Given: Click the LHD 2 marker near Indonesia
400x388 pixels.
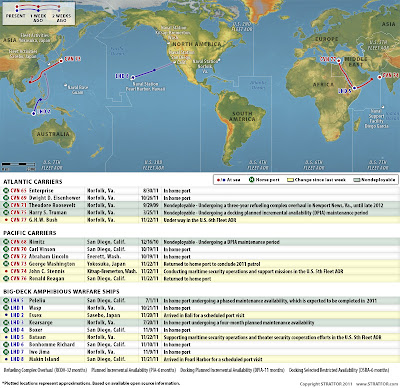Looking at the screenshot, I should coord(33,114).
